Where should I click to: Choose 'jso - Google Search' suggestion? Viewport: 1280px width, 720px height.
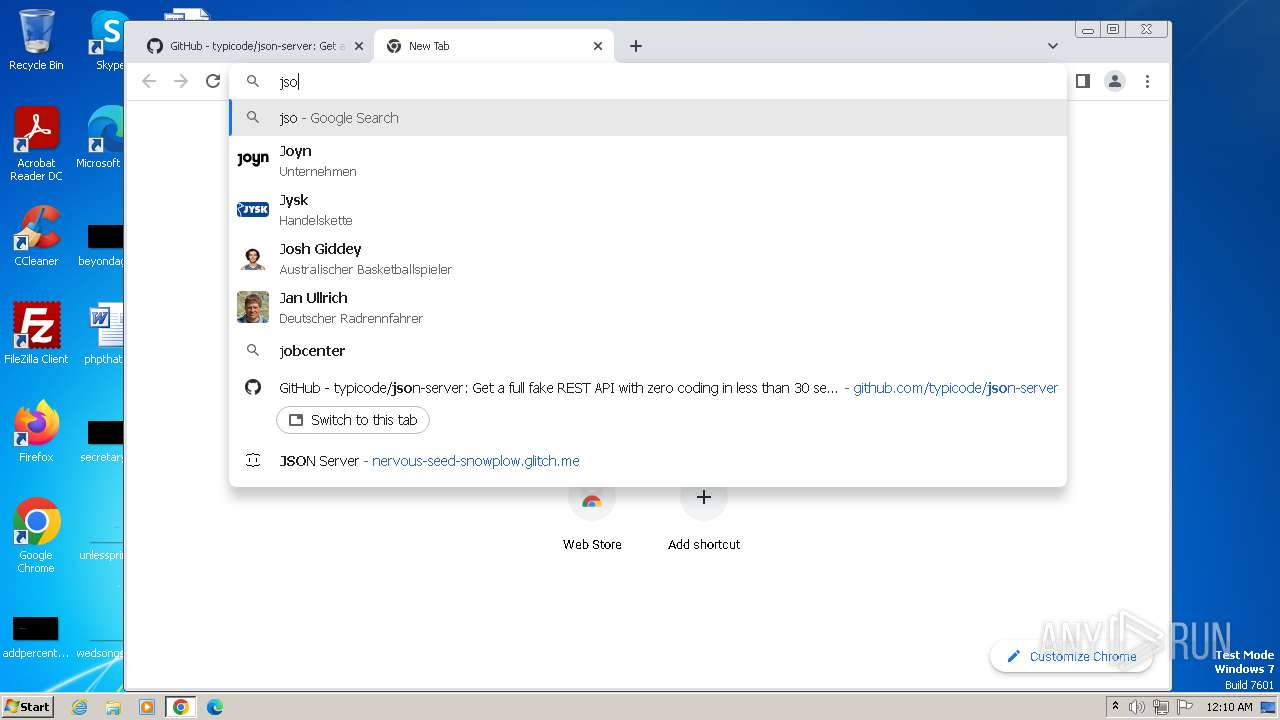(648, 117)
